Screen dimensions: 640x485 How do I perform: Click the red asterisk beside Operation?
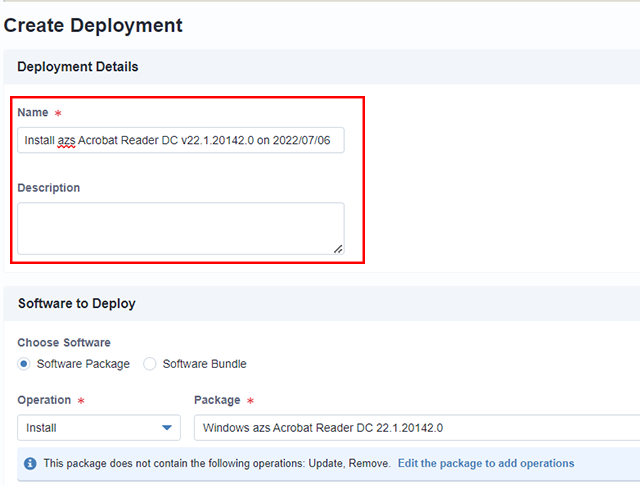click(x=81, y=401)
